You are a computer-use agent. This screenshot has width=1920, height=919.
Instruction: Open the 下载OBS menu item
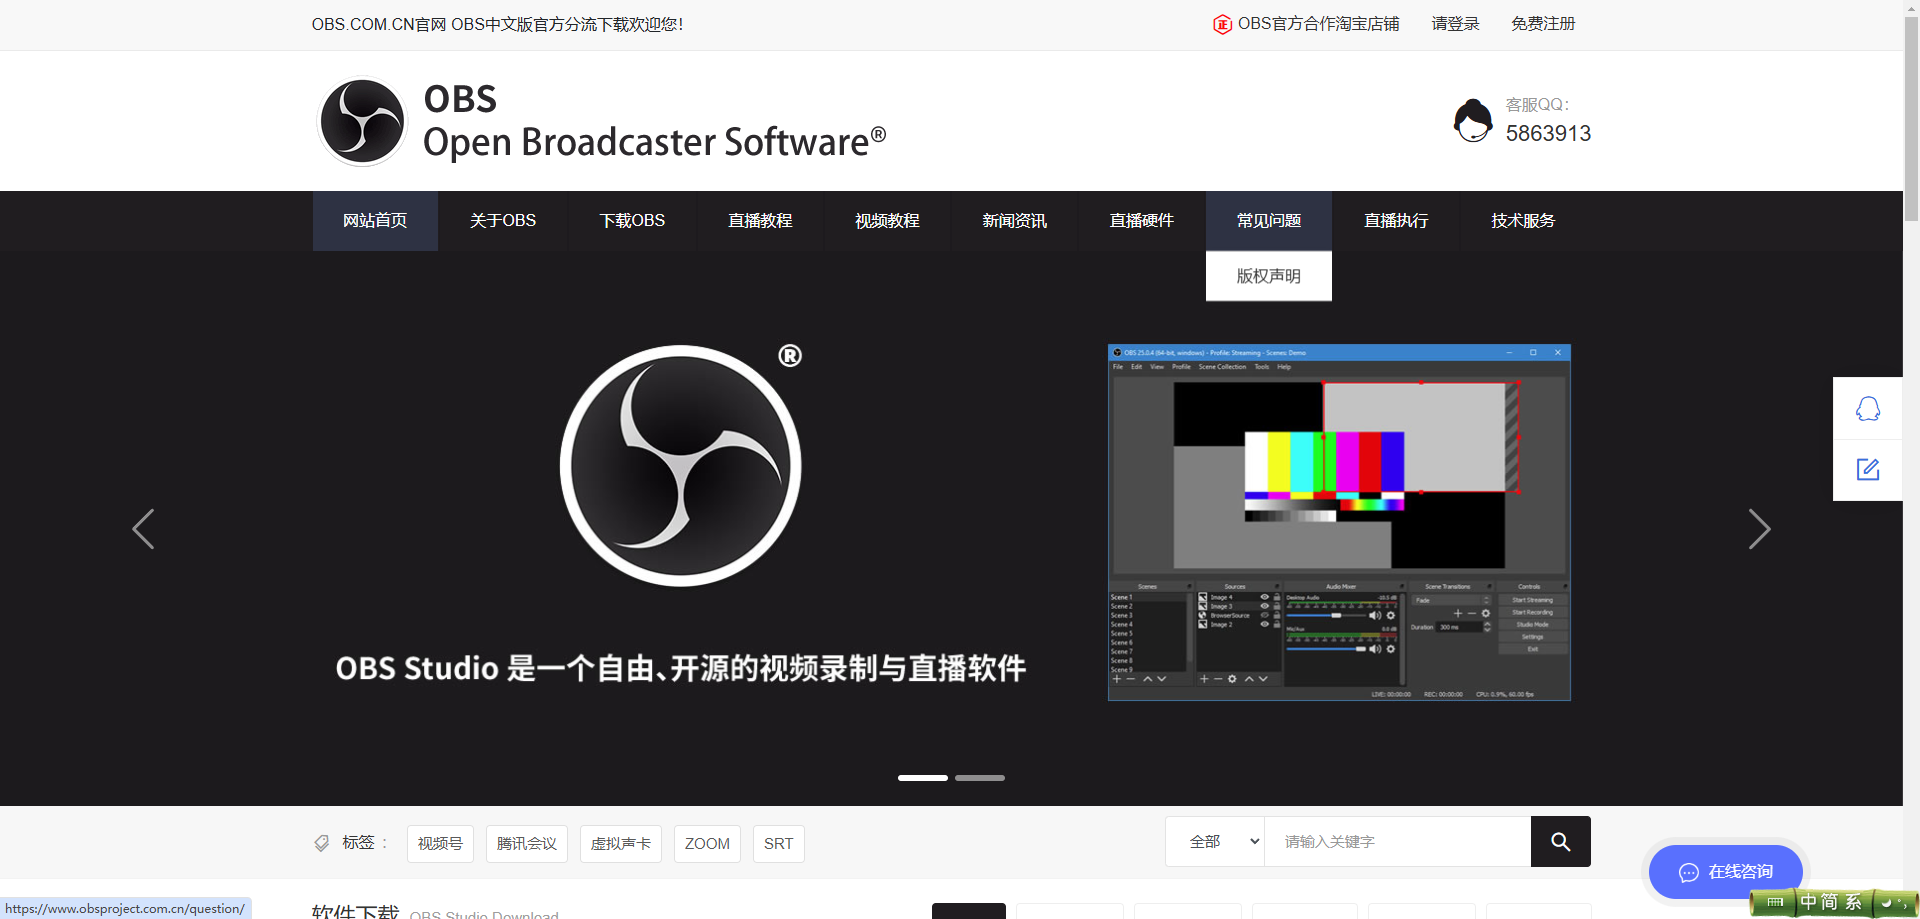[x=632, y=221]
